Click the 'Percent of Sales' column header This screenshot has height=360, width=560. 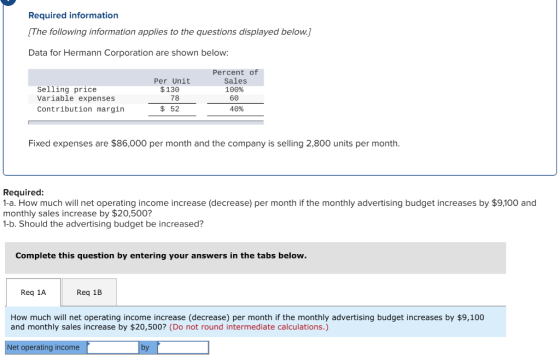click(x=235, y=77)
